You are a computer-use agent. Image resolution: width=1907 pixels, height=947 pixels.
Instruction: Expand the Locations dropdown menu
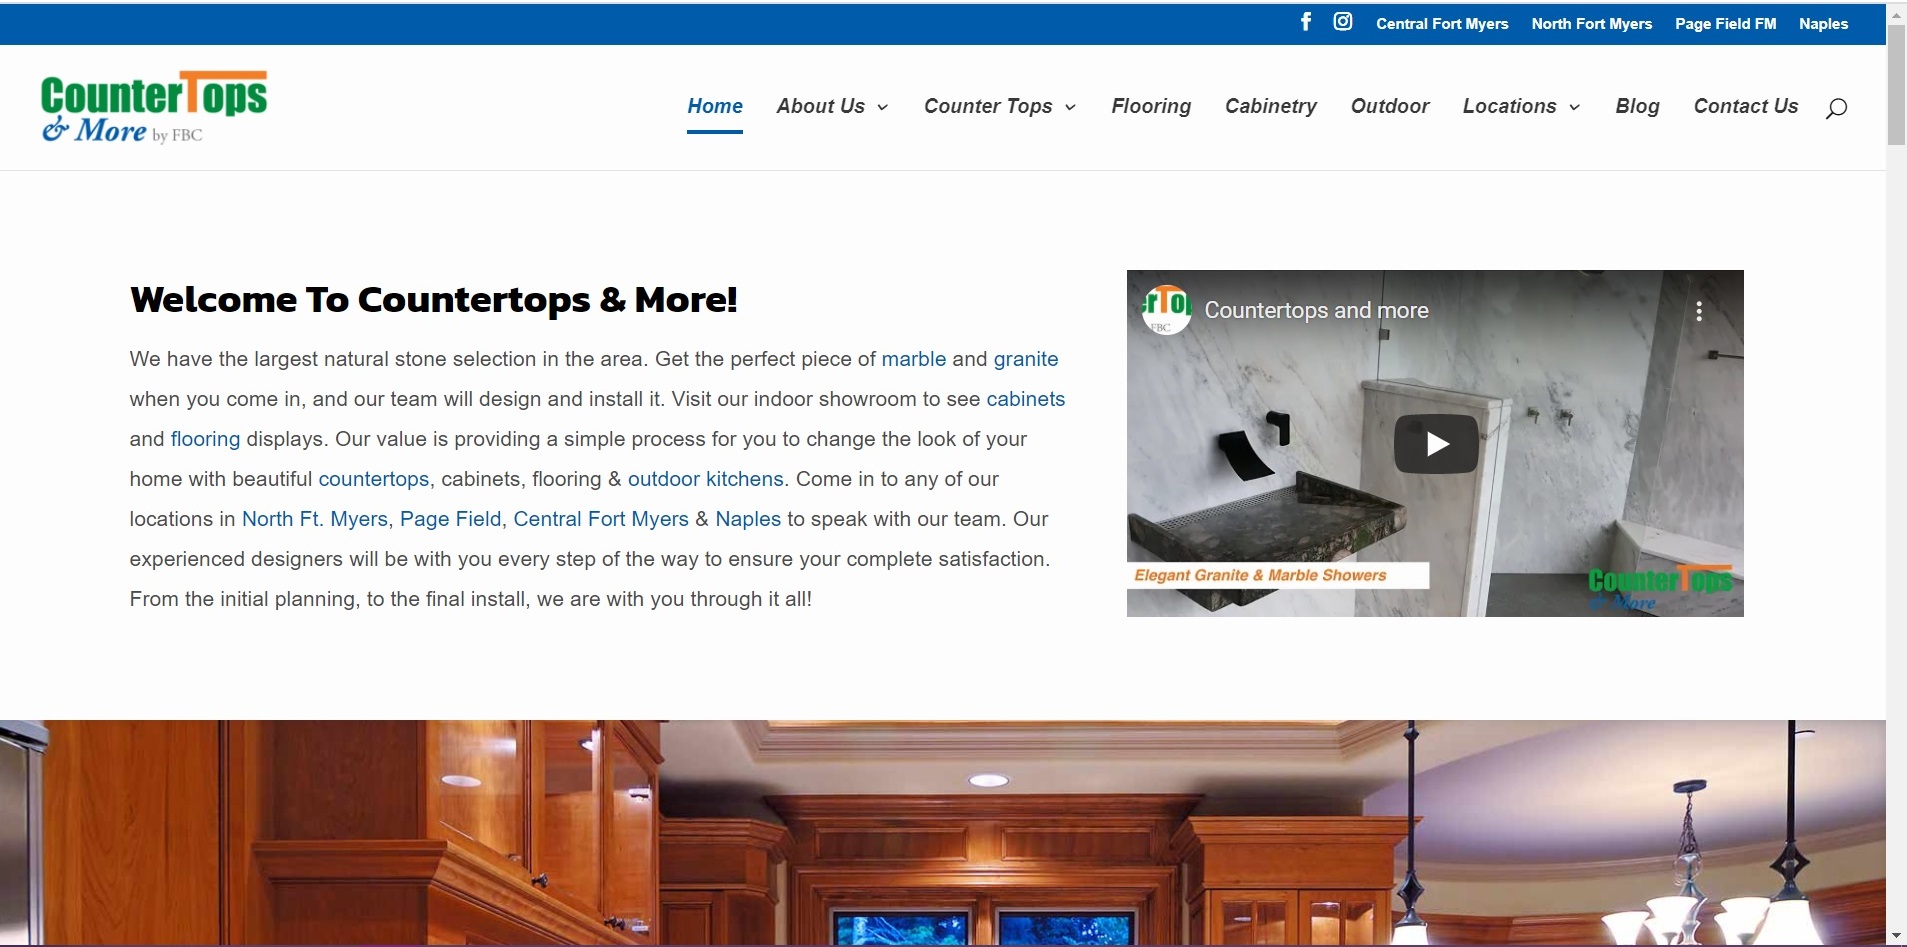coord(1521,106)
